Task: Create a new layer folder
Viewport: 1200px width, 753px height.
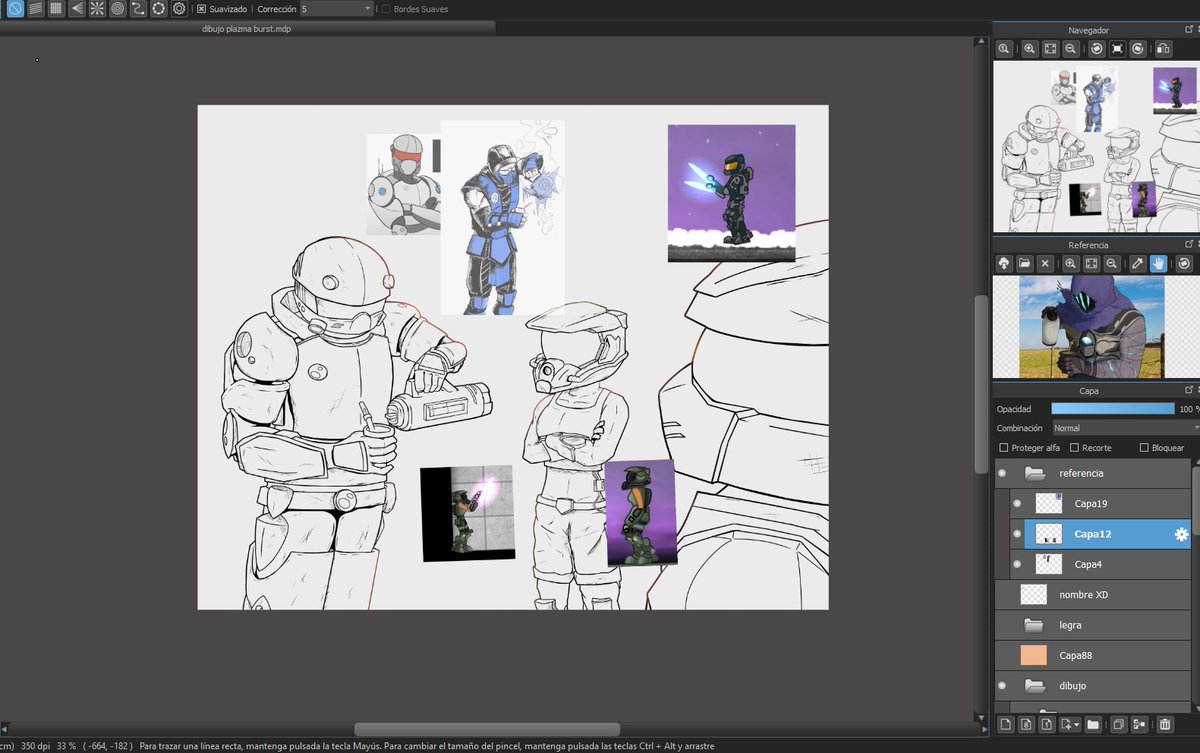Action: pos(1093,724)
